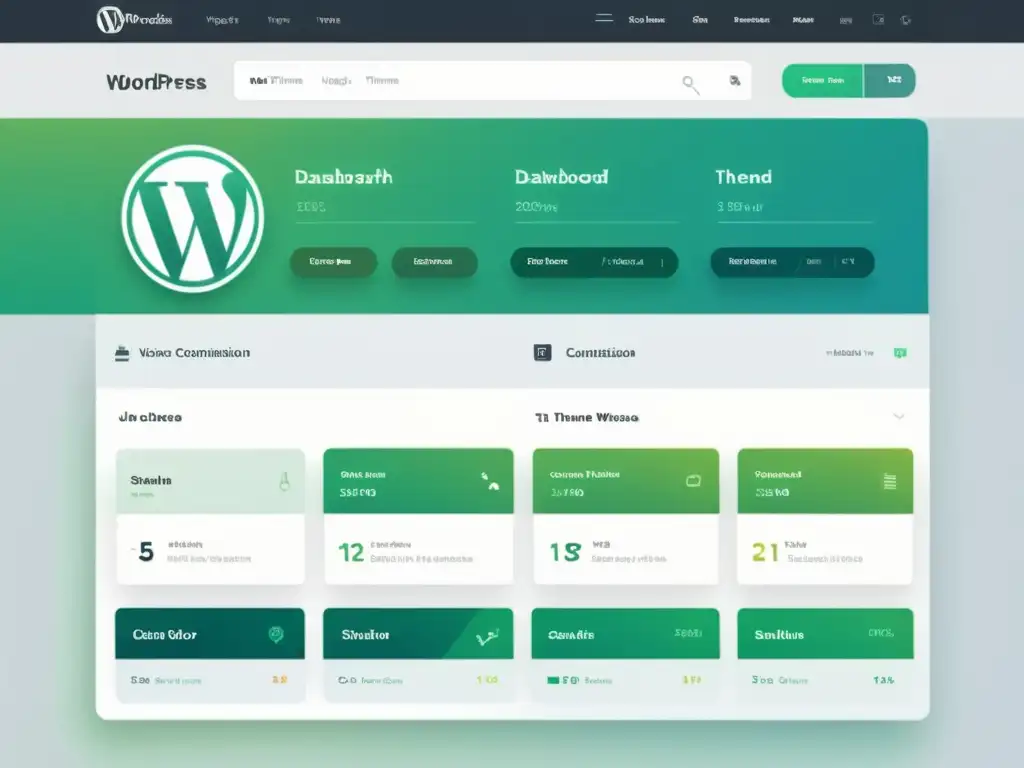
Task: Click the dark 'Fno foors' pill under Dawbood
Action: (x=594, y=262)
